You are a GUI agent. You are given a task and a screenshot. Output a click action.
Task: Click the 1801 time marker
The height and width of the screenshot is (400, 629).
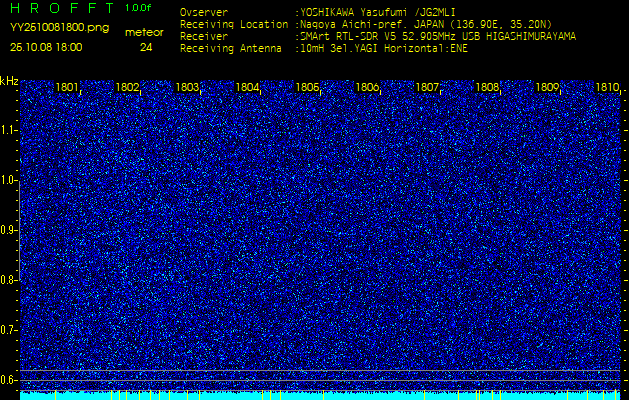click(67, 87)
